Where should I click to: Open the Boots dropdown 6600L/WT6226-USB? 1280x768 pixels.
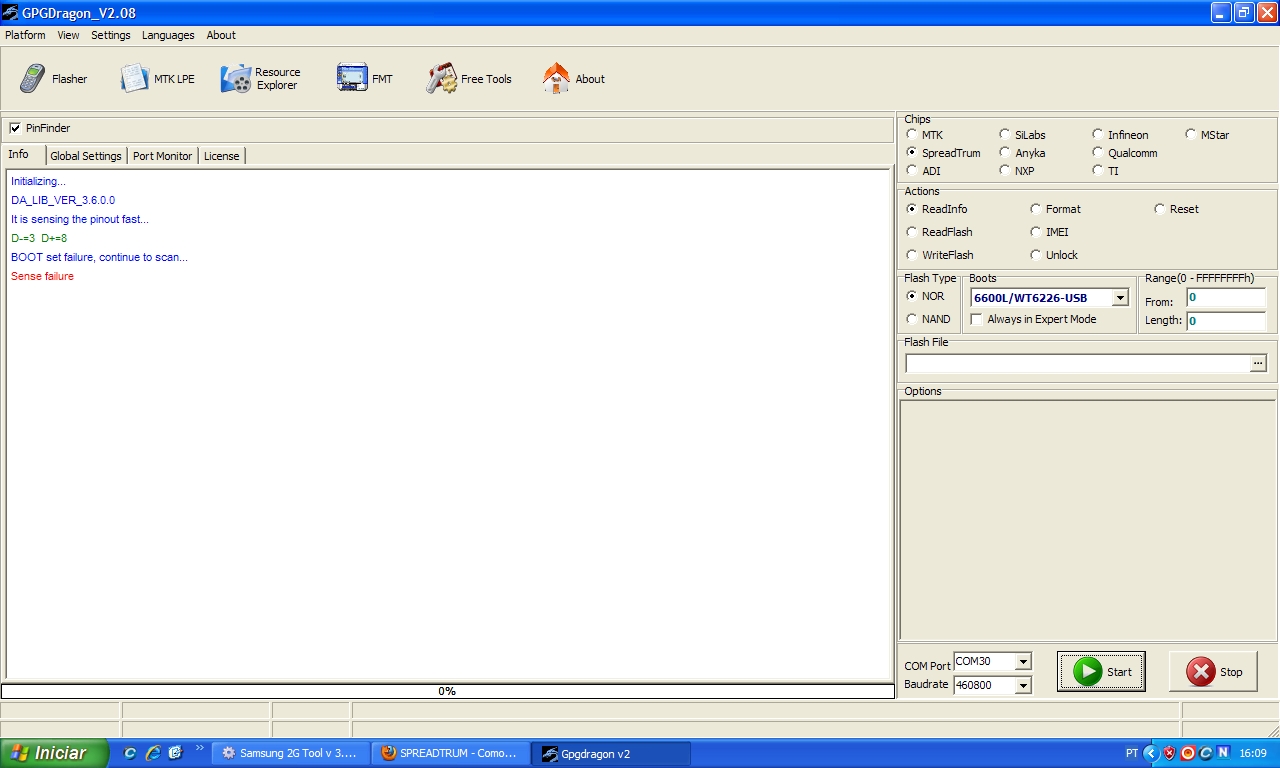[x=1120, y=298]
